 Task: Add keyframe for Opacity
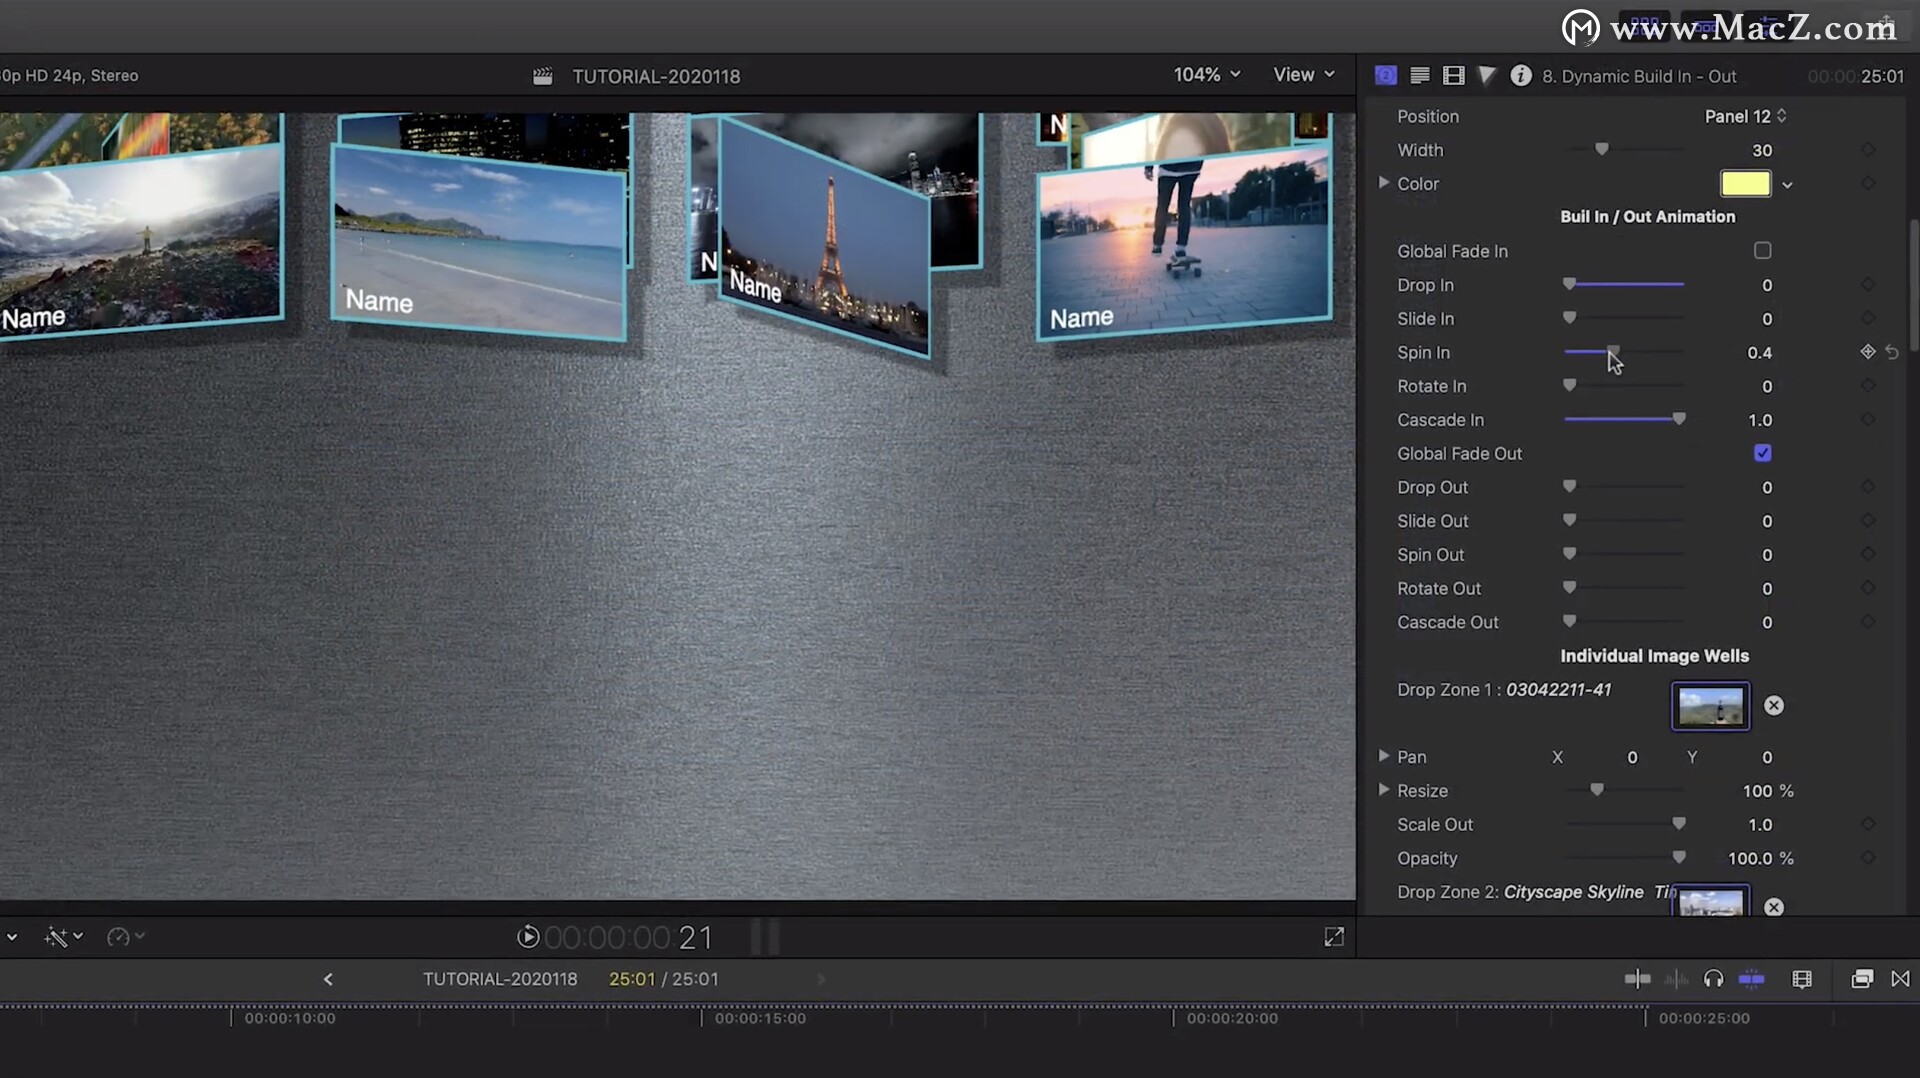pos(1868,858)
